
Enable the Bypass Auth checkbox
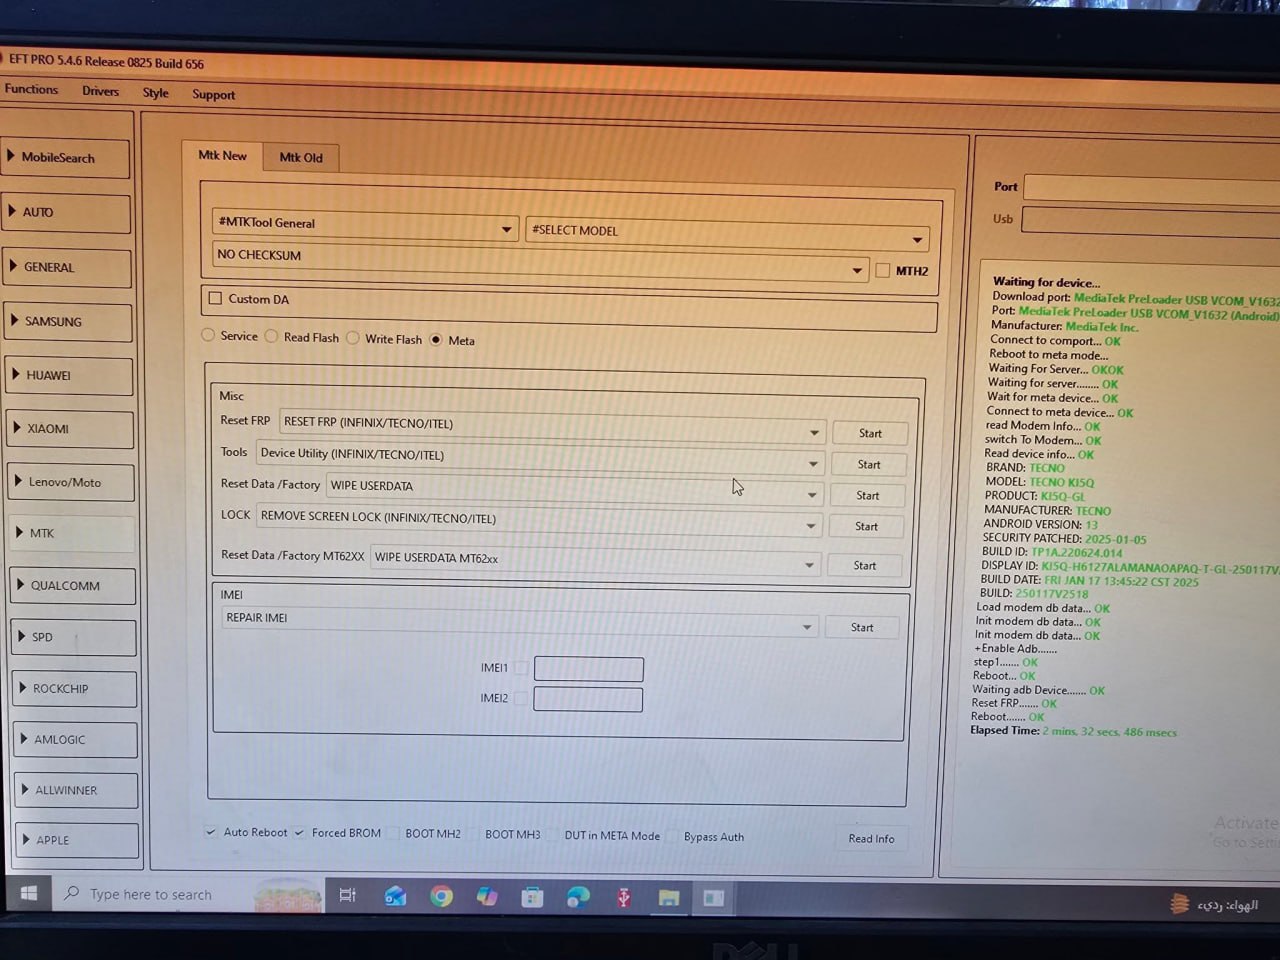point(672,836)
